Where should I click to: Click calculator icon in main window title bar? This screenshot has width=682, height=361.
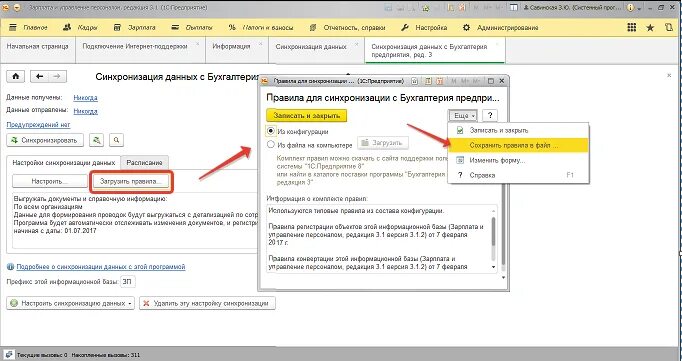pyautogui.click(x=452, y=7)
